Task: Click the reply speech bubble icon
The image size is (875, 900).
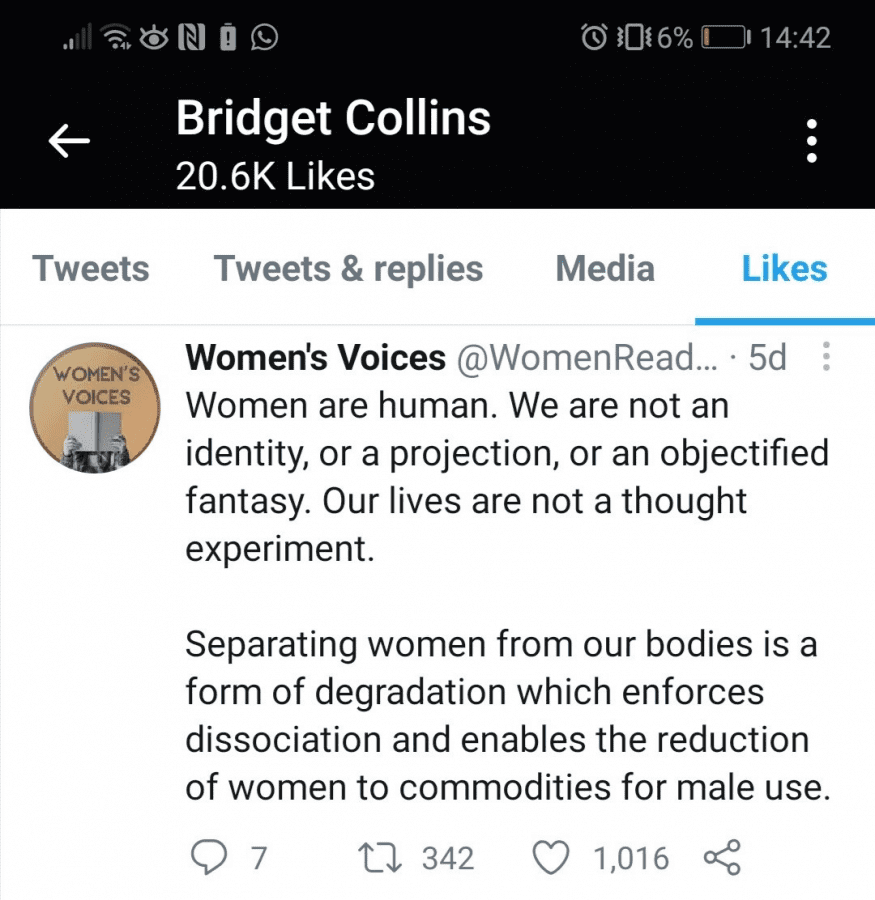Action: (208, 857)
